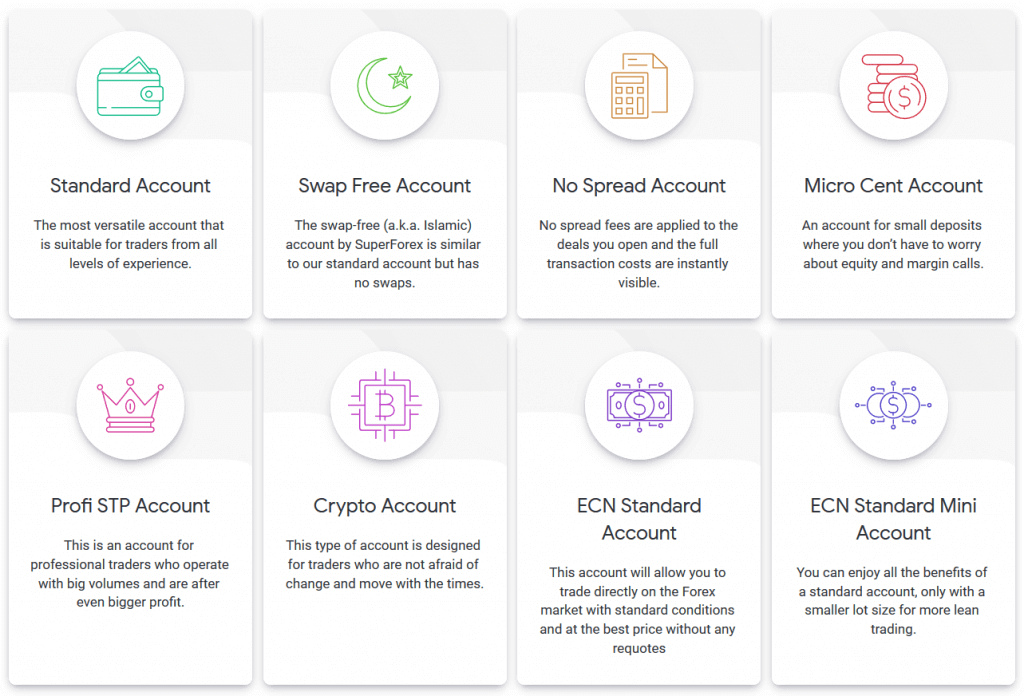Click the dollar banknote ECN Standard icon
This screenshot has height=696, width=1024.
click(x=638, y=405)
